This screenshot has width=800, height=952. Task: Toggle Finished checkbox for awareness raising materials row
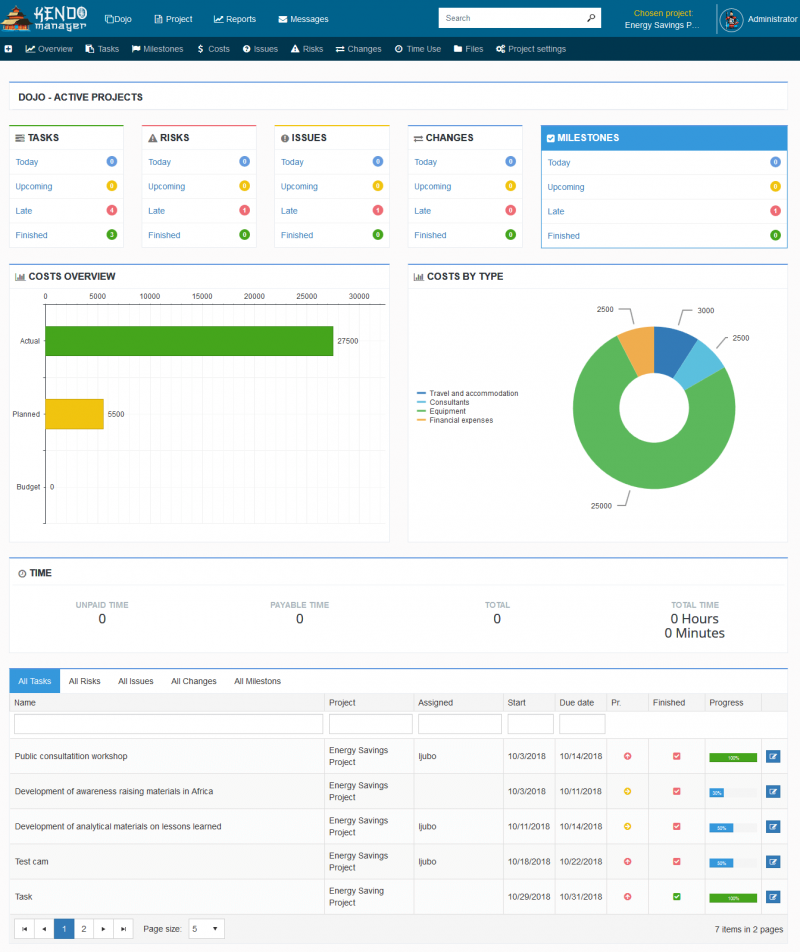pos(676,792)
